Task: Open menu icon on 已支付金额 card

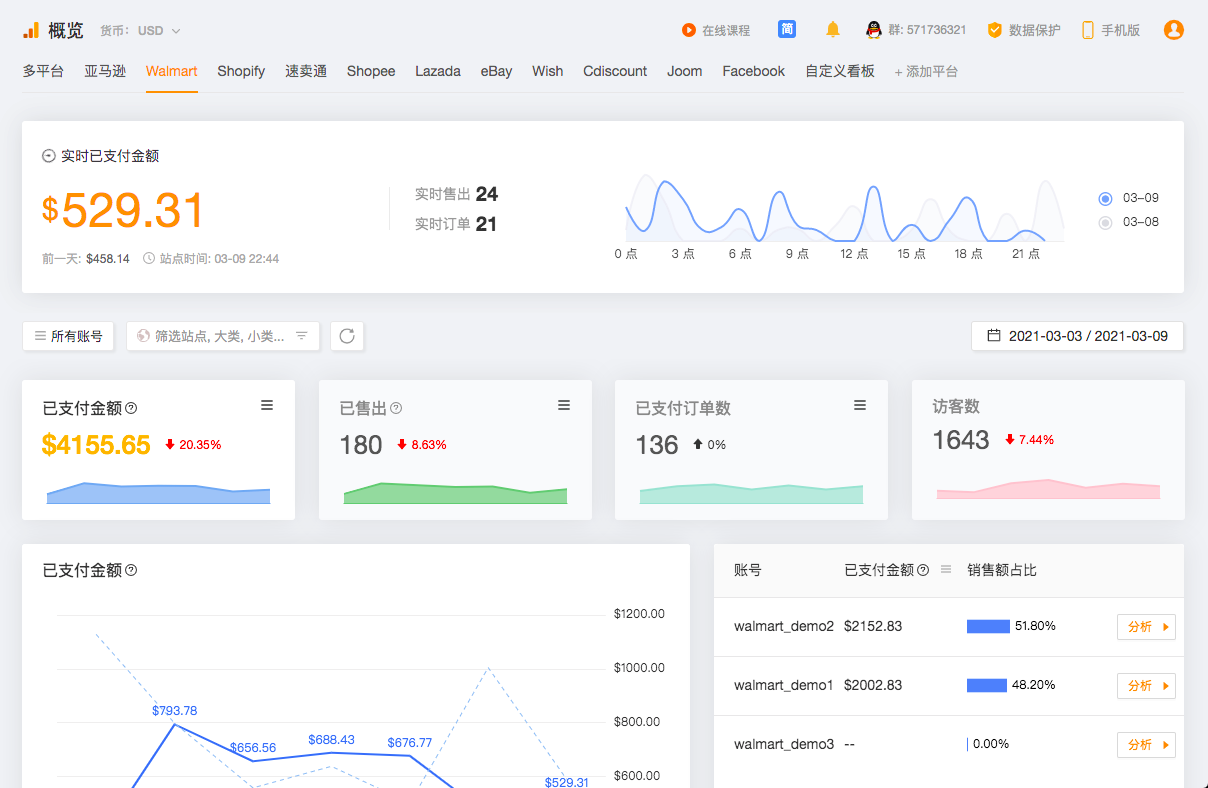Action: click(x=267, y=405)
